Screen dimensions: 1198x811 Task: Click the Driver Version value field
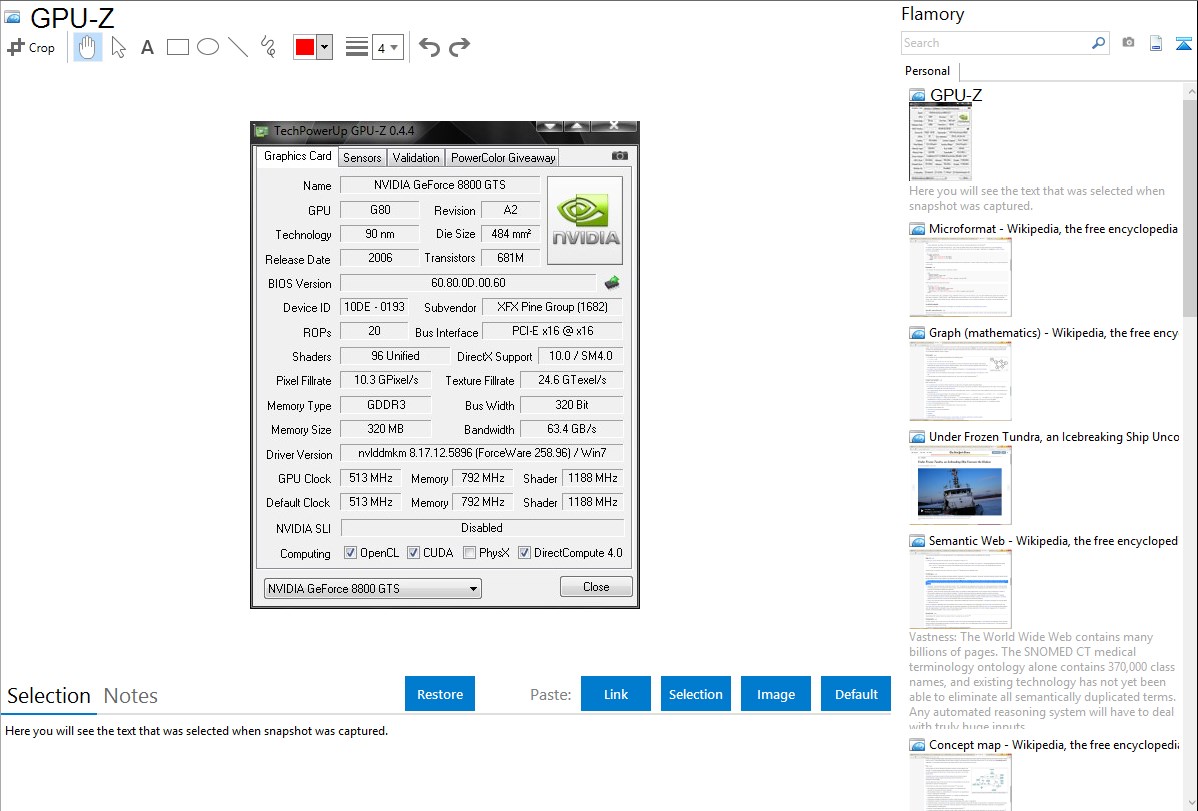[x=481, y=453]
